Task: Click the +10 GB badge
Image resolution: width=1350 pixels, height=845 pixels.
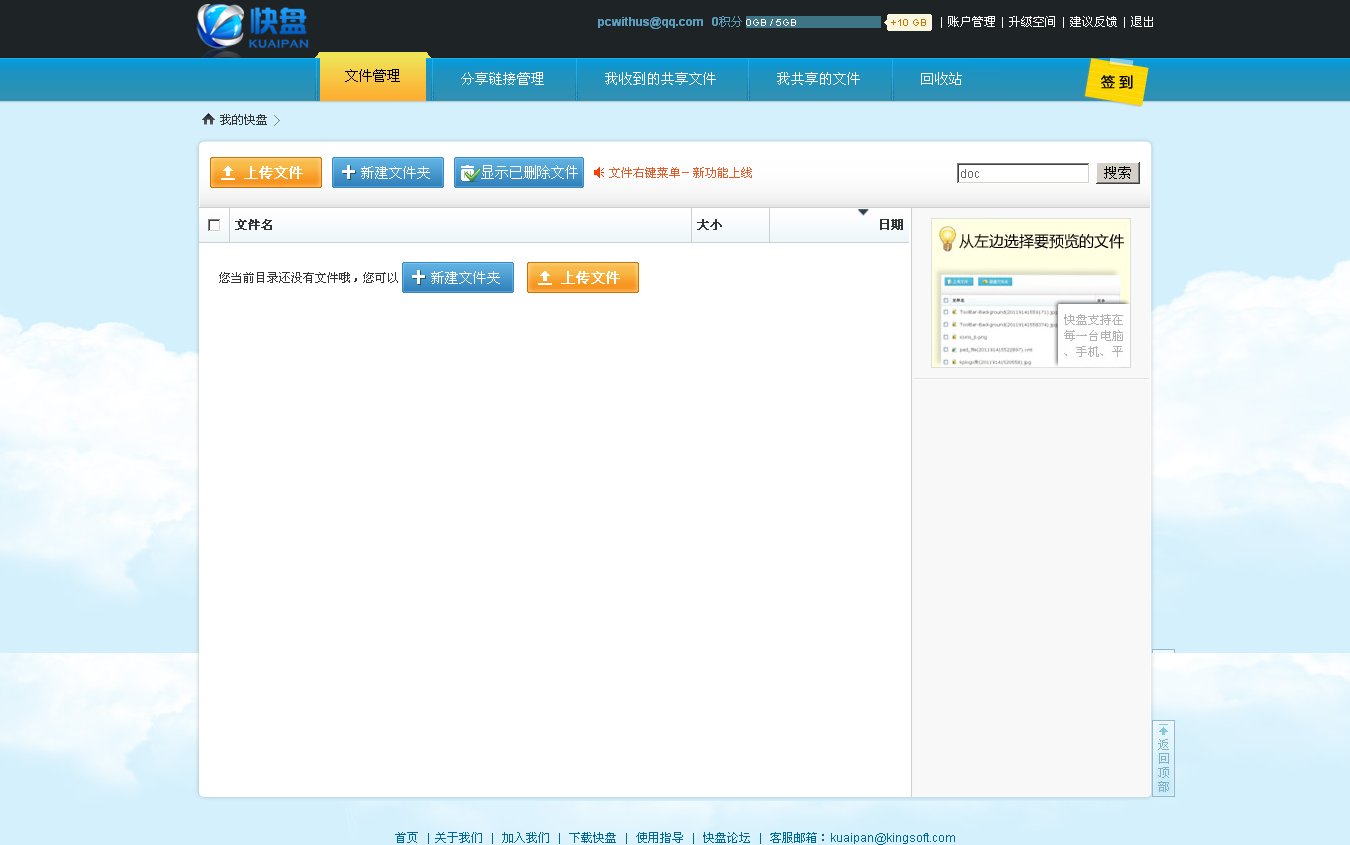Action: [909, 22]
